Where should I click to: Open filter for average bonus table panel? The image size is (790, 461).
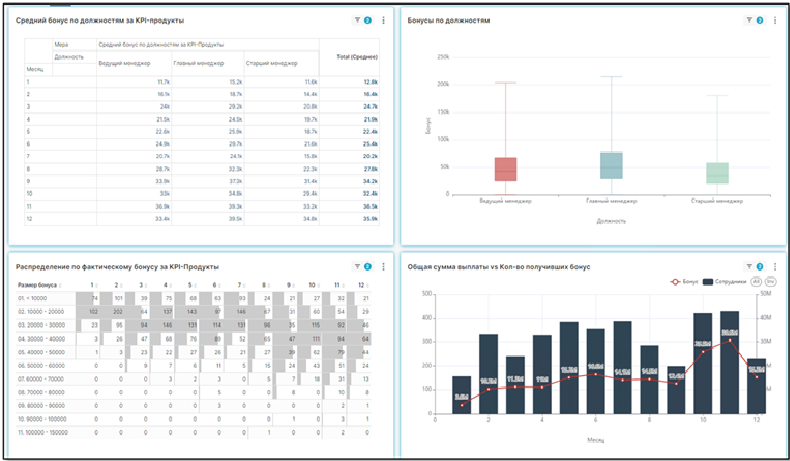[358, 20]
